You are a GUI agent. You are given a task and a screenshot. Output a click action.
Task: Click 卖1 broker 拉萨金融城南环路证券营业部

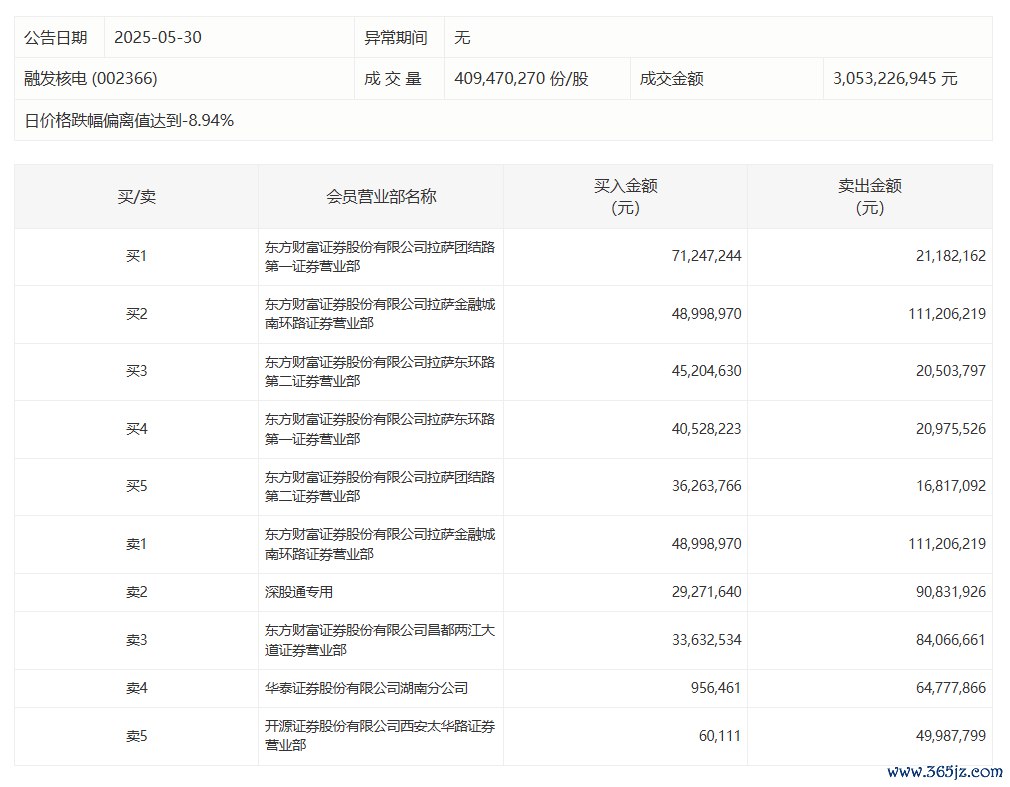click(x=380, y=544)
